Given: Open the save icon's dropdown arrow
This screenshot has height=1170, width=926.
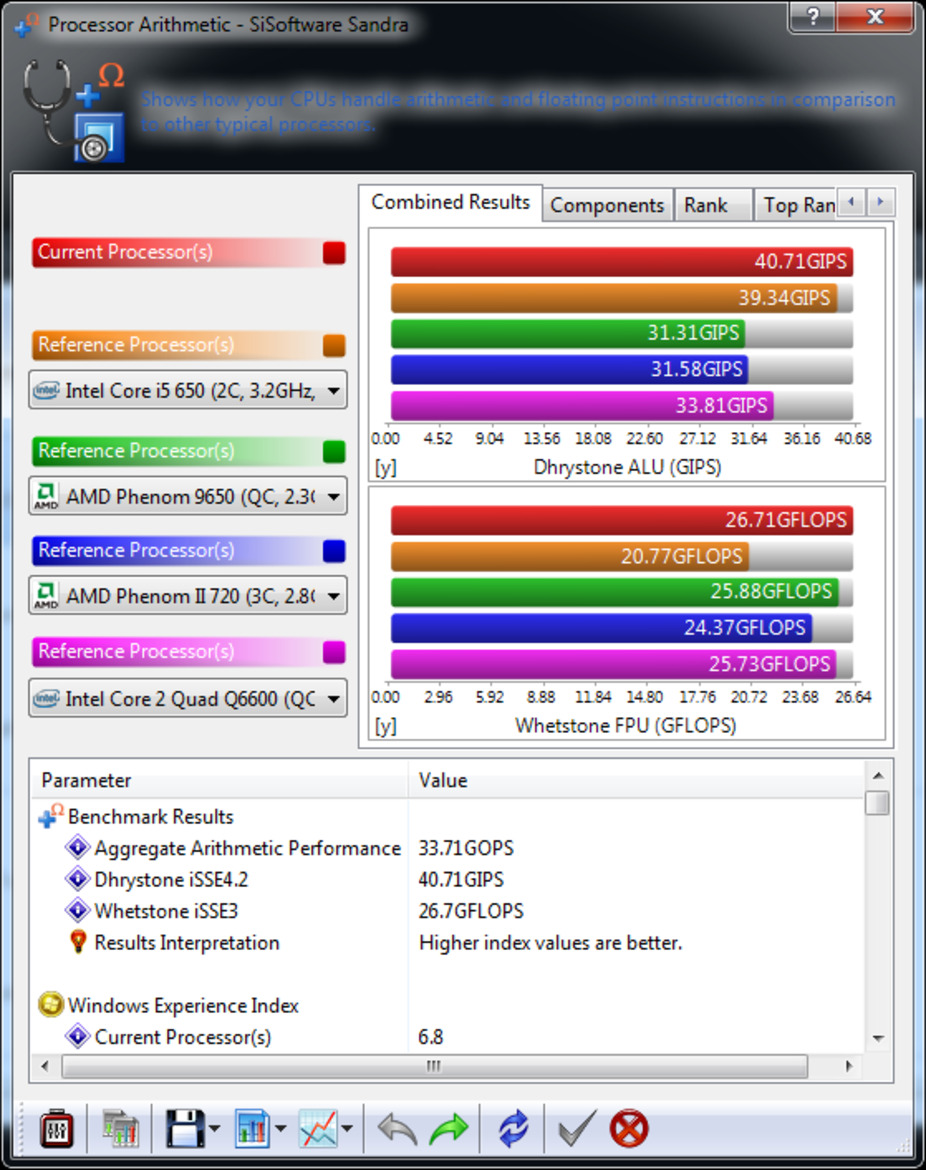Looking at the screenshot, I should (x=214, y=1128).
